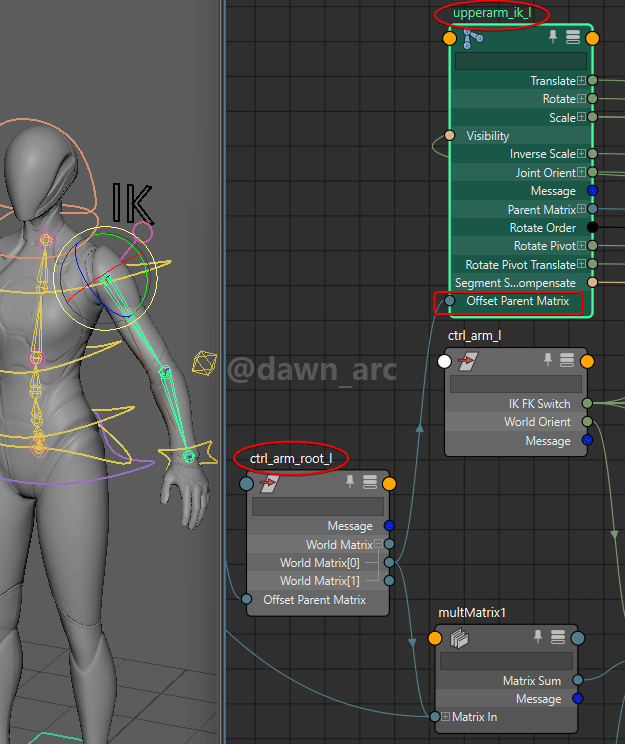The height and width of the screenshot is (744, 625).
Task: Expand Parent Matrix attribute
Action: tap(581, 209)
